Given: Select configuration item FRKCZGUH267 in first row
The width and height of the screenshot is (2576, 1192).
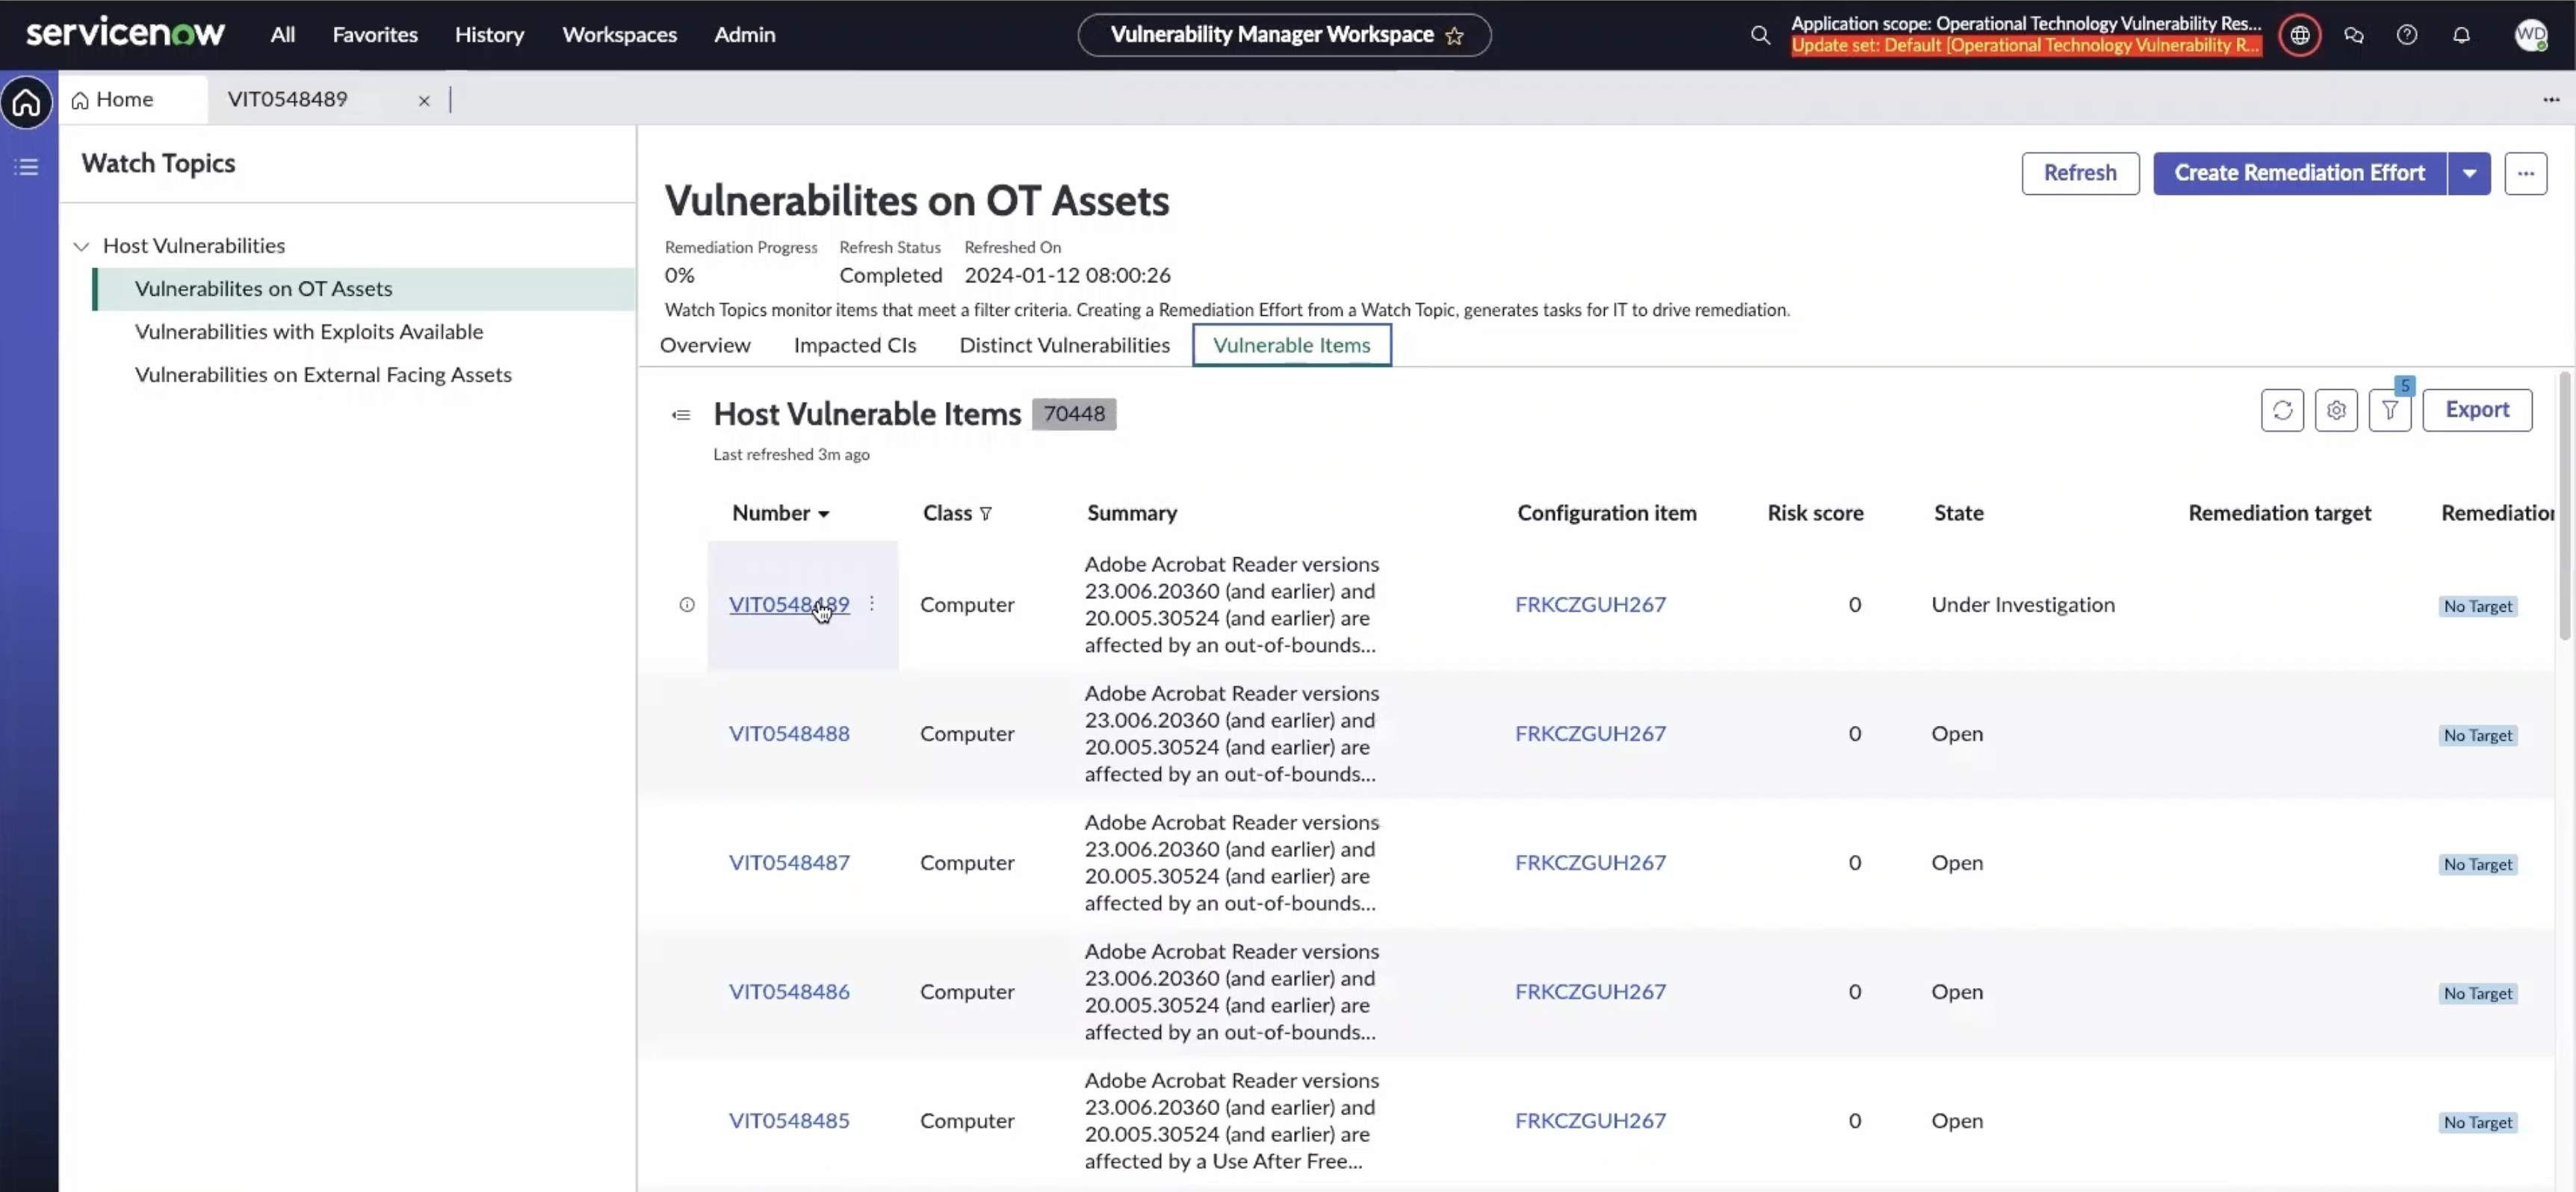Looking at the screenshot, I should point(1591,604).
